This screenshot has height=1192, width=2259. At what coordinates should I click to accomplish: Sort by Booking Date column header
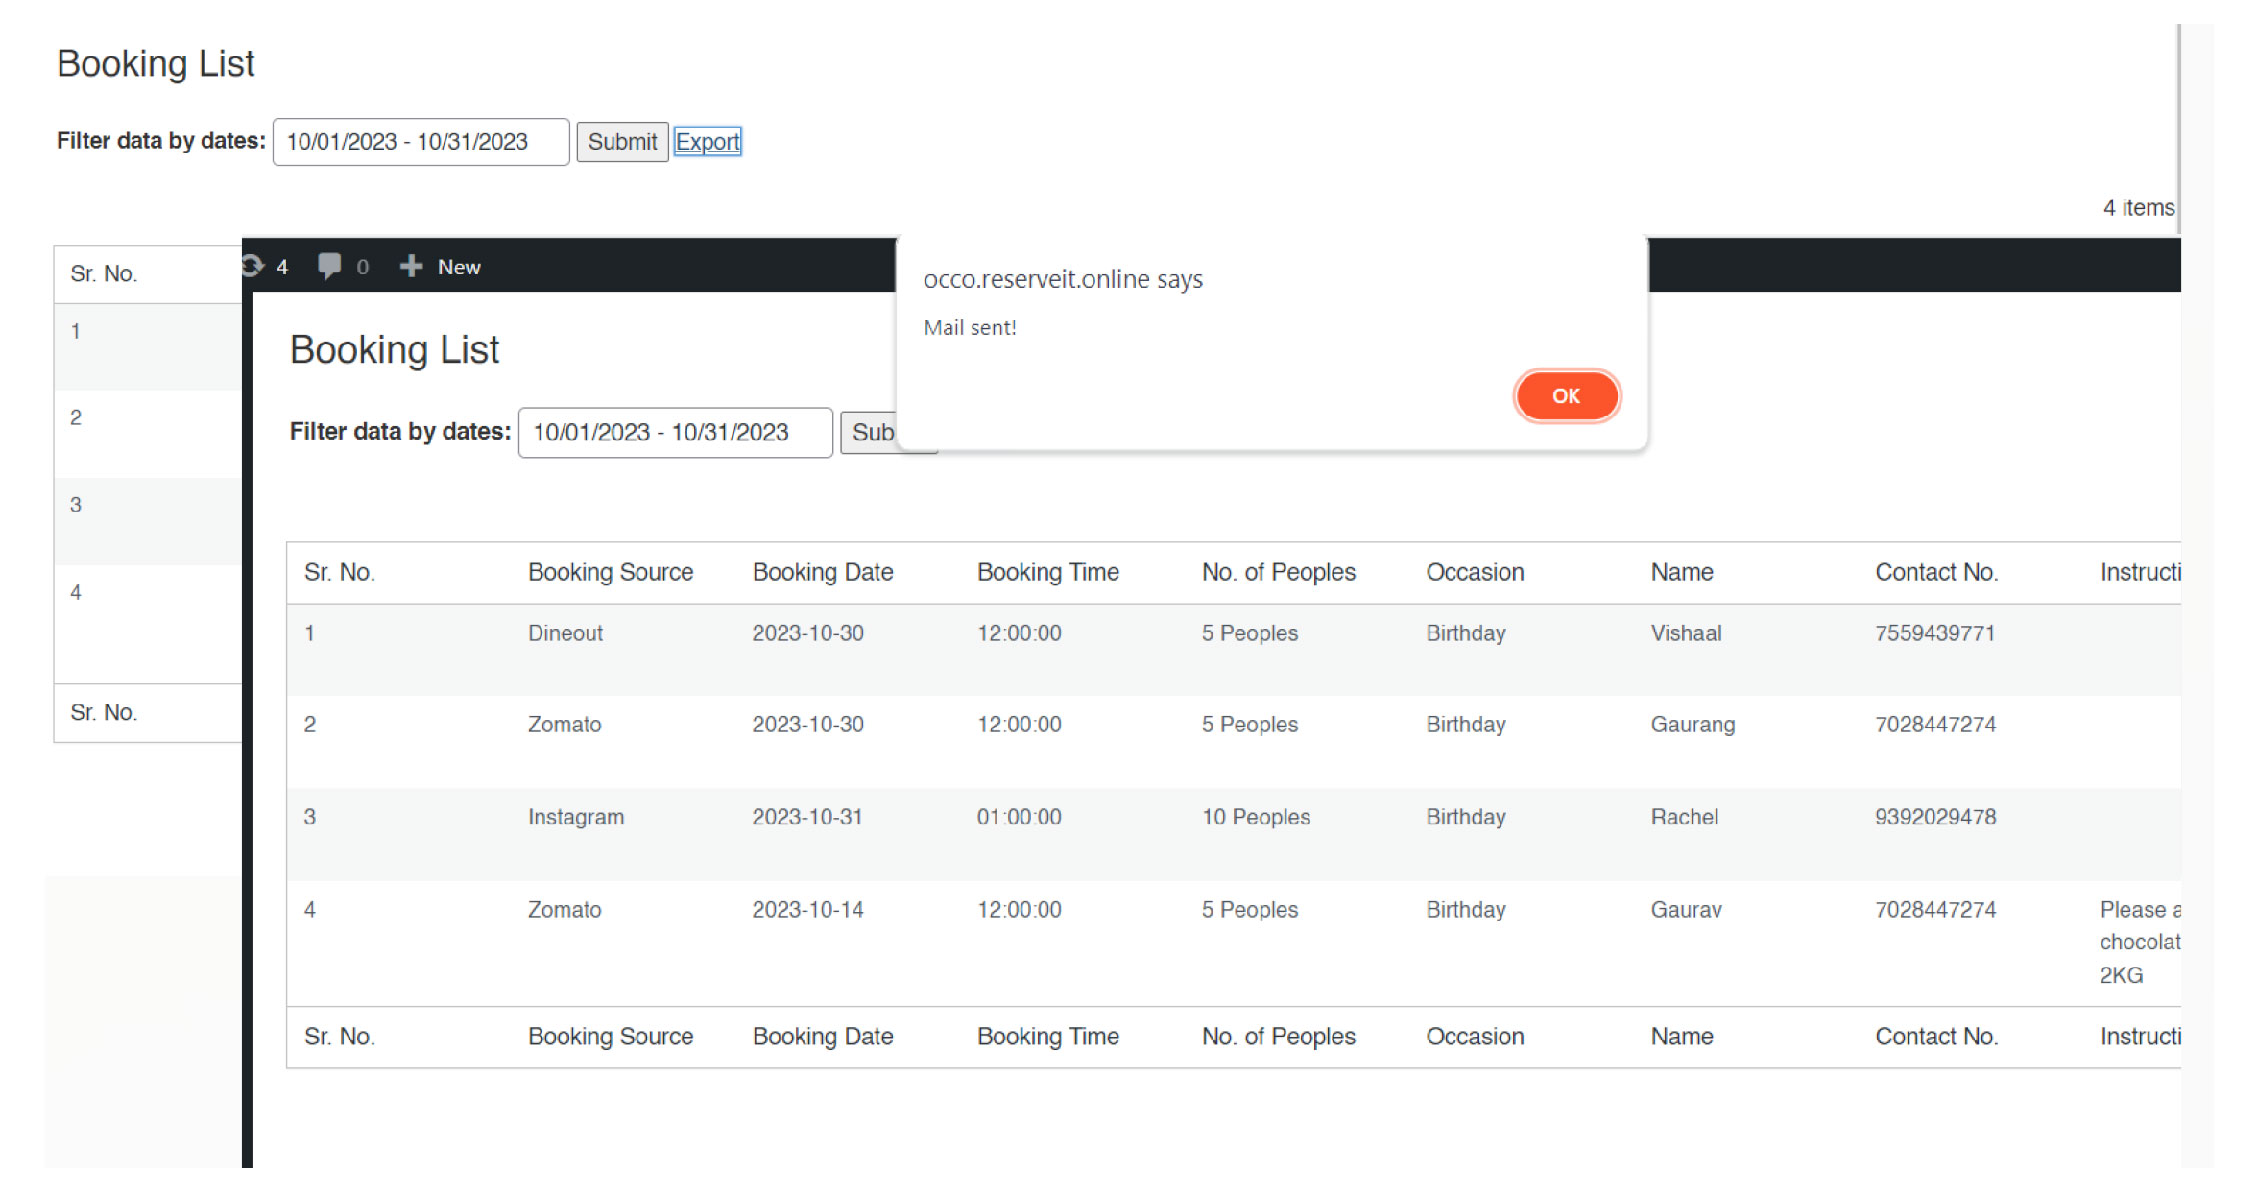(822, 572)
